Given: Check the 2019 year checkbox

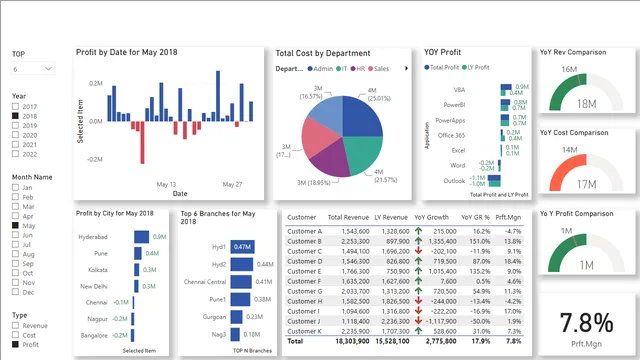Looking at the screenshot, I should tap(16, 125).
